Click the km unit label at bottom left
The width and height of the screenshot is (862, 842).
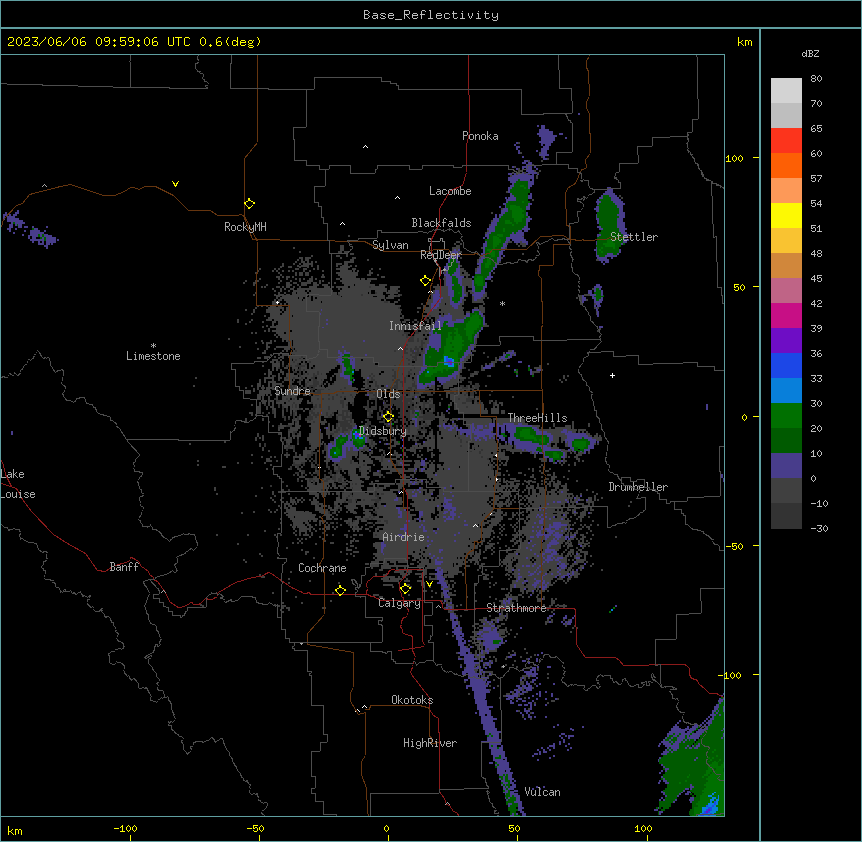tap(15, 831)
